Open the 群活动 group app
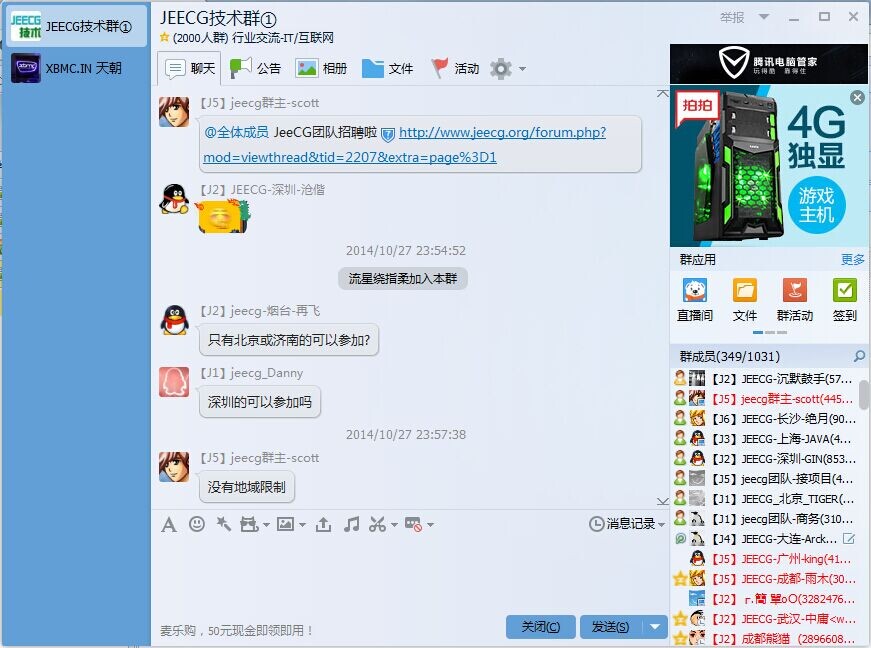The width and height of the screenshot is (871, 648). 794,300
